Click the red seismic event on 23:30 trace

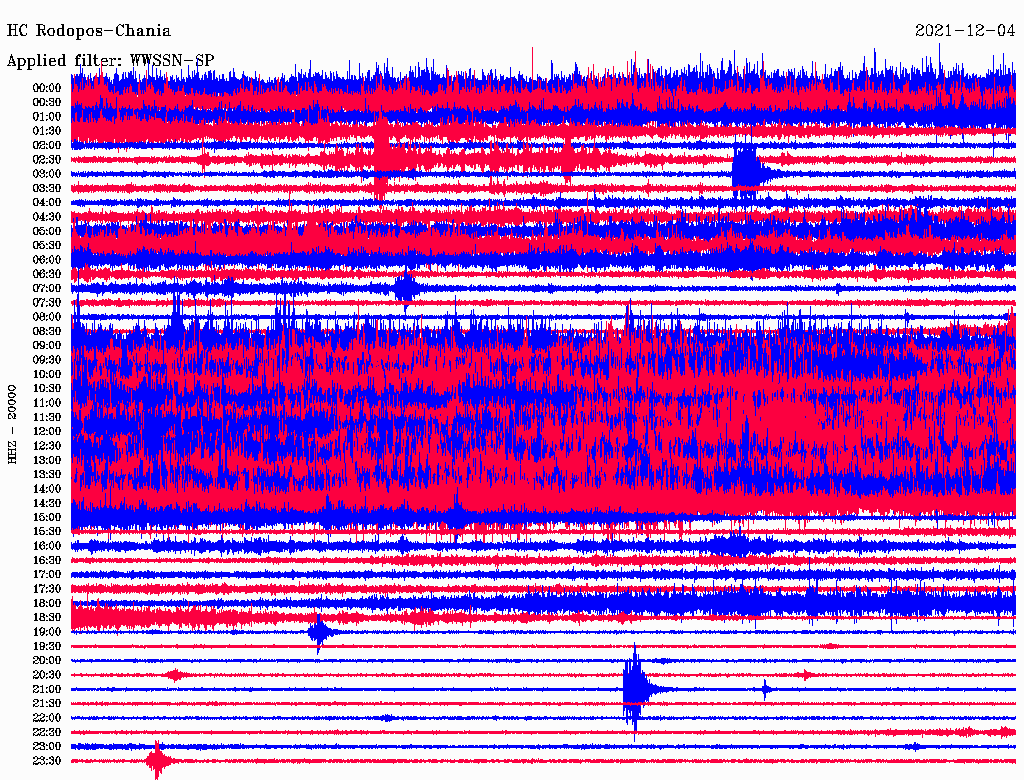[x=157, y=761]
